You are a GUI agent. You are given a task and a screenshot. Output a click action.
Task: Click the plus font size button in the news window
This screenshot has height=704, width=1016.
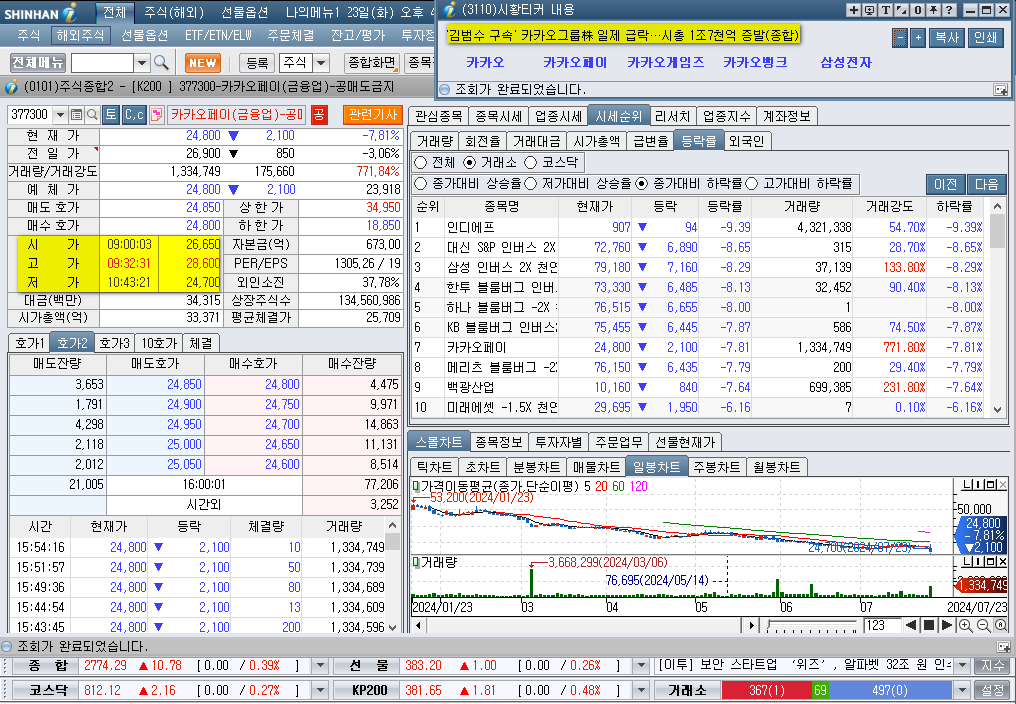(918, 38)
